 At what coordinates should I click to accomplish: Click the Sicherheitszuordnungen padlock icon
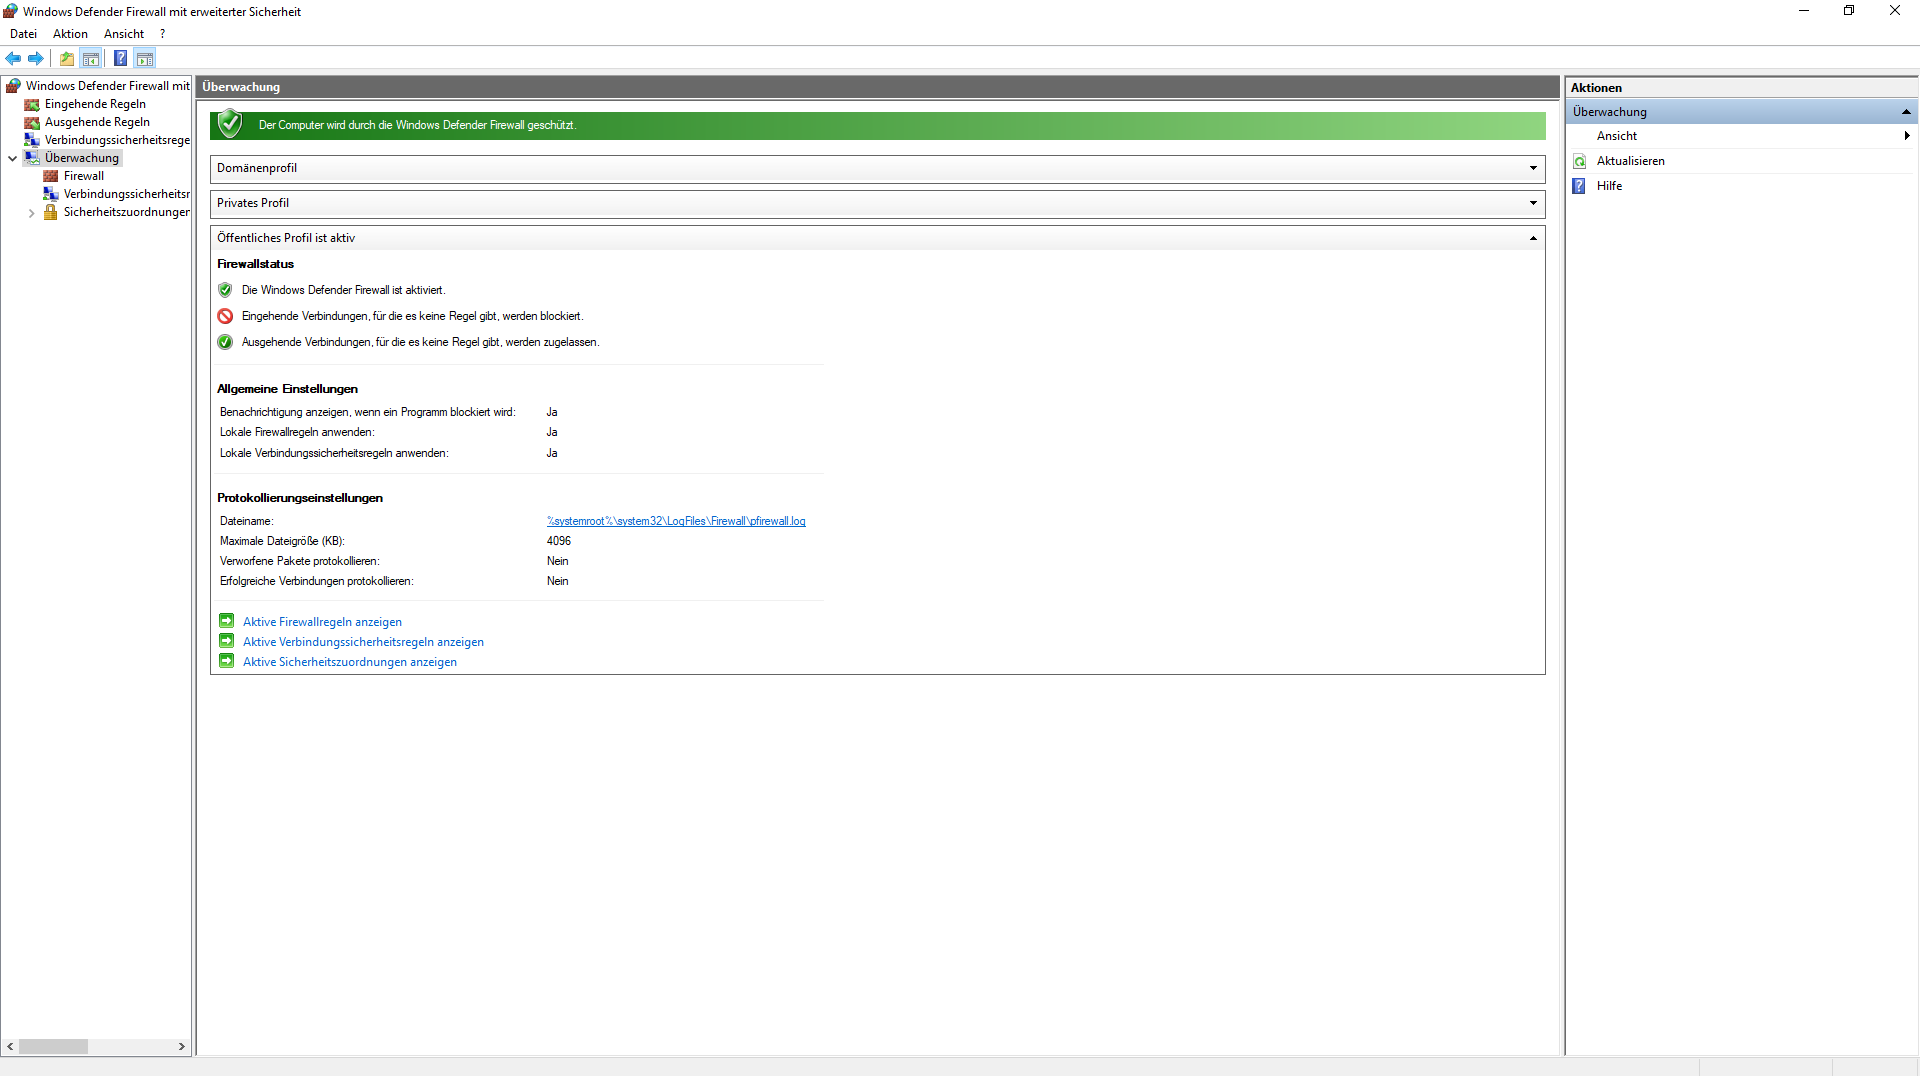click(51, 212)
